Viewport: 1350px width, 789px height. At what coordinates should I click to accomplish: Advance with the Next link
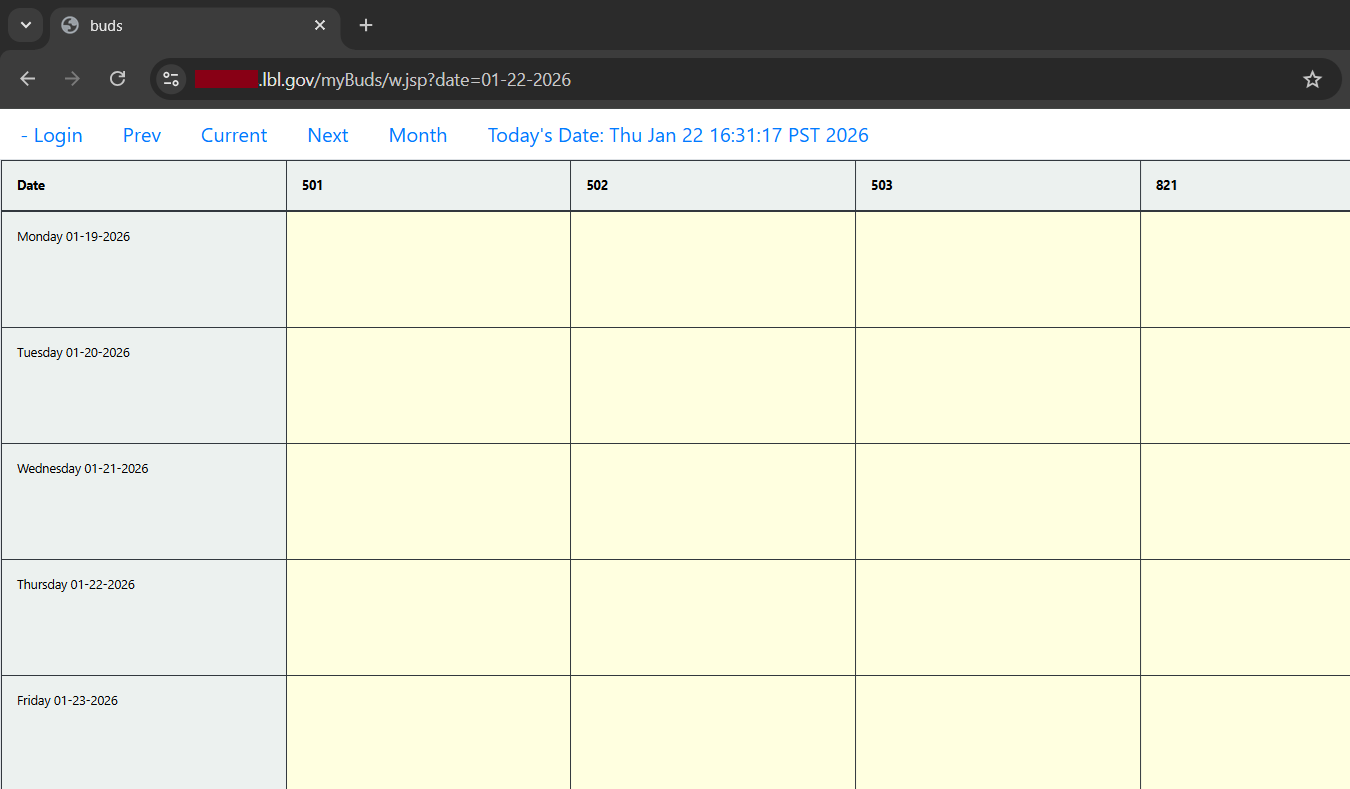pyautogui.click(x=328, y=135)
